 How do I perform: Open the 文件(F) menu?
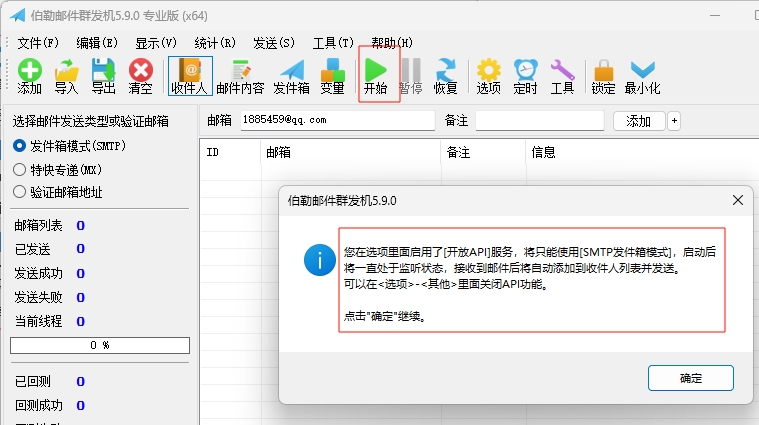39,43
